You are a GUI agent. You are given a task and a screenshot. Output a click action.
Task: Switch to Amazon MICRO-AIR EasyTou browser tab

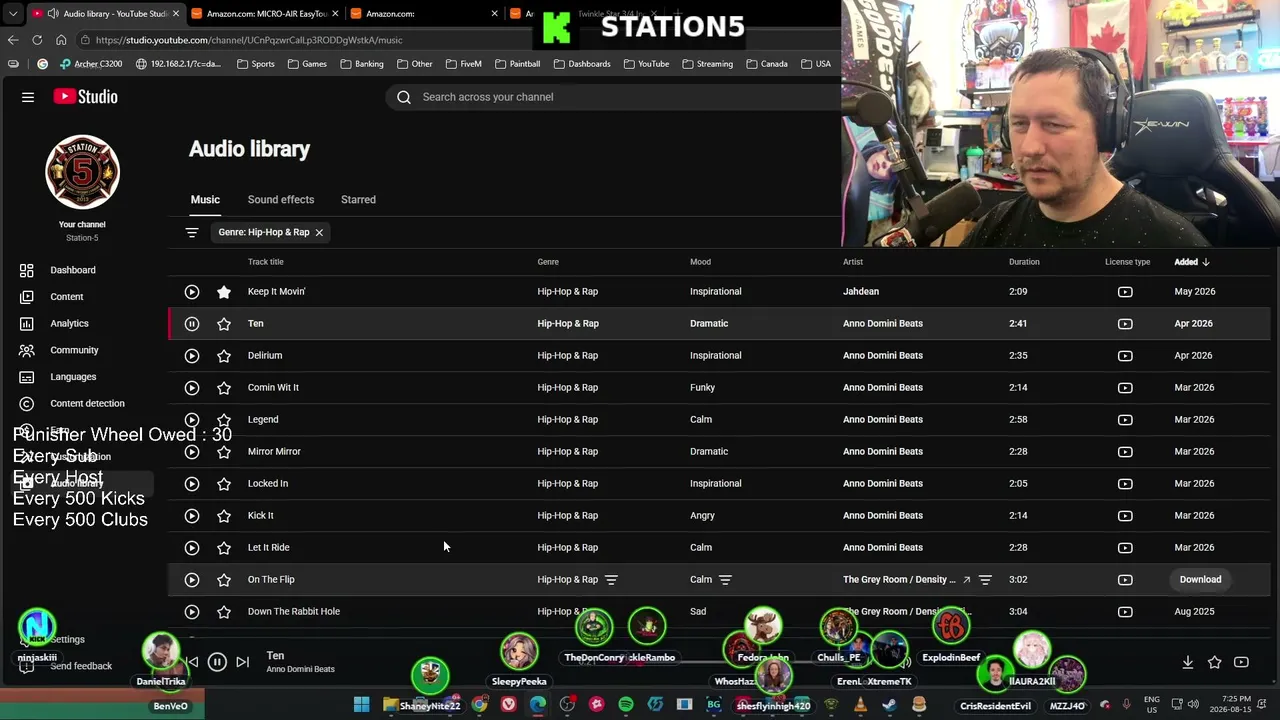pos(265,14)
